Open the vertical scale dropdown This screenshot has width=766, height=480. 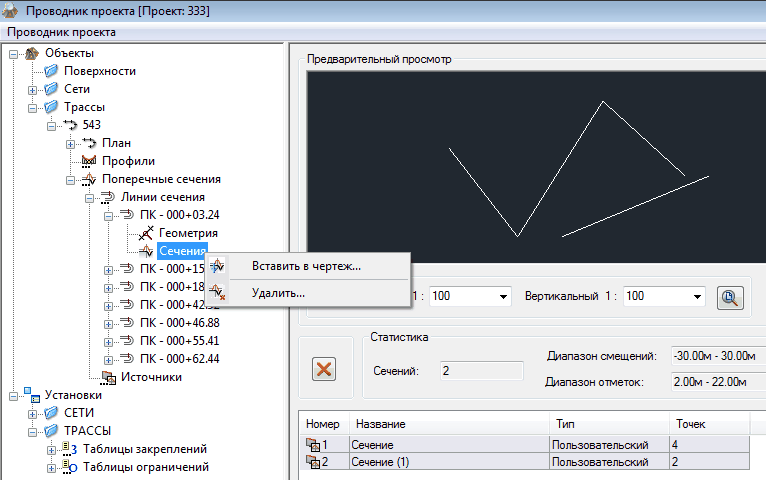pyautogui.click(x=695, y=297)
